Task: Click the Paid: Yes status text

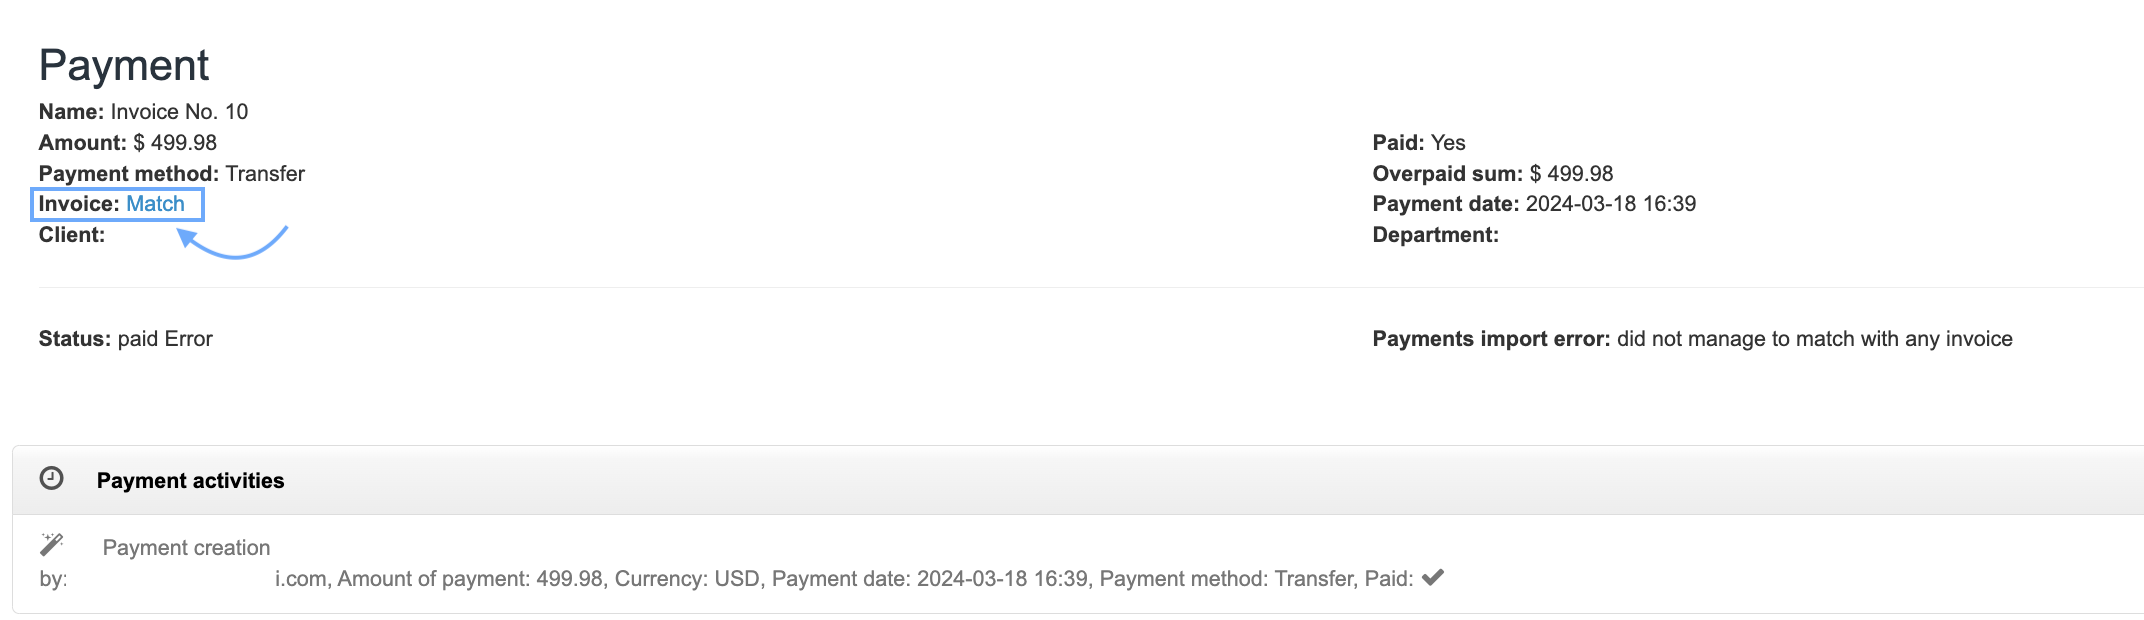Action: pos(1418,143)
